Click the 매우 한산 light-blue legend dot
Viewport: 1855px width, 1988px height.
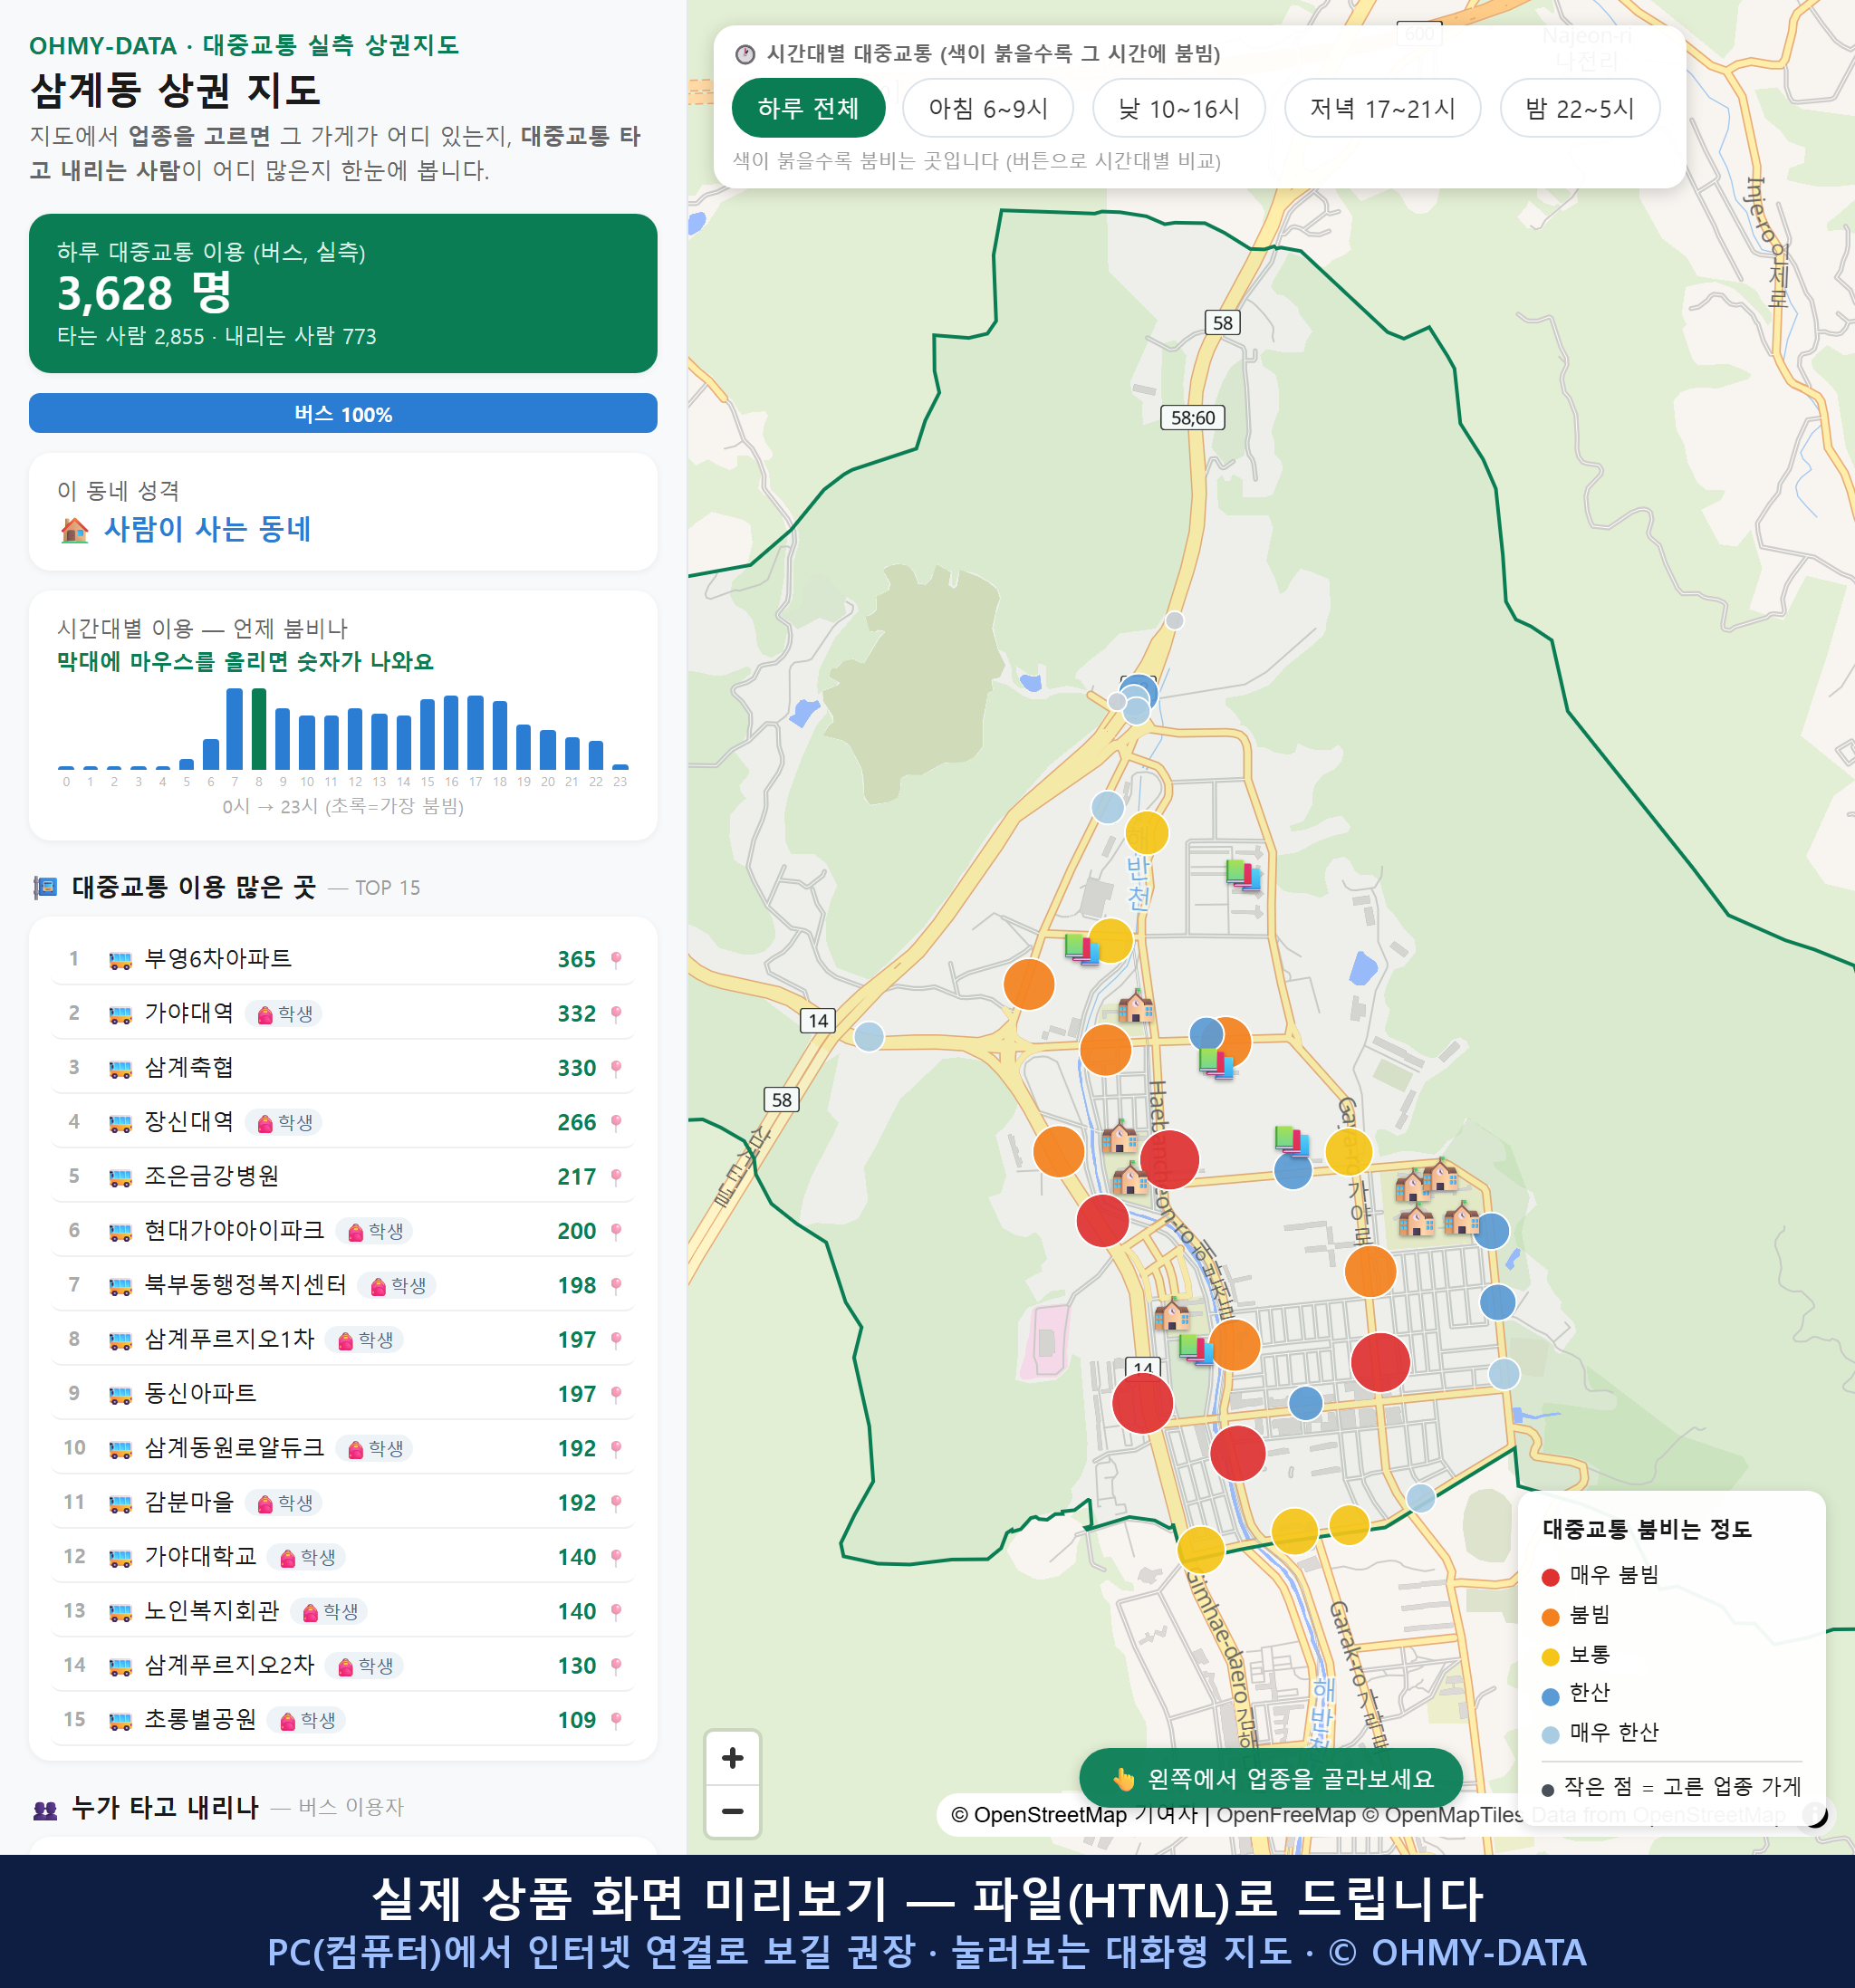tap(1550, 1734)
